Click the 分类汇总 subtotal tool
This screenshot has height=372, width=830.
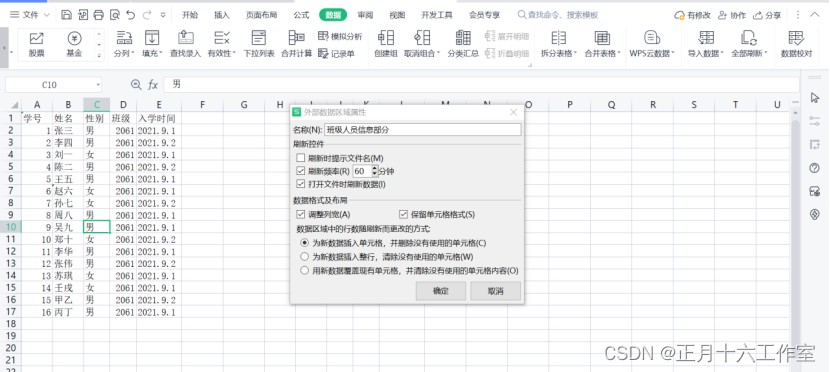[x=463, y=44]
